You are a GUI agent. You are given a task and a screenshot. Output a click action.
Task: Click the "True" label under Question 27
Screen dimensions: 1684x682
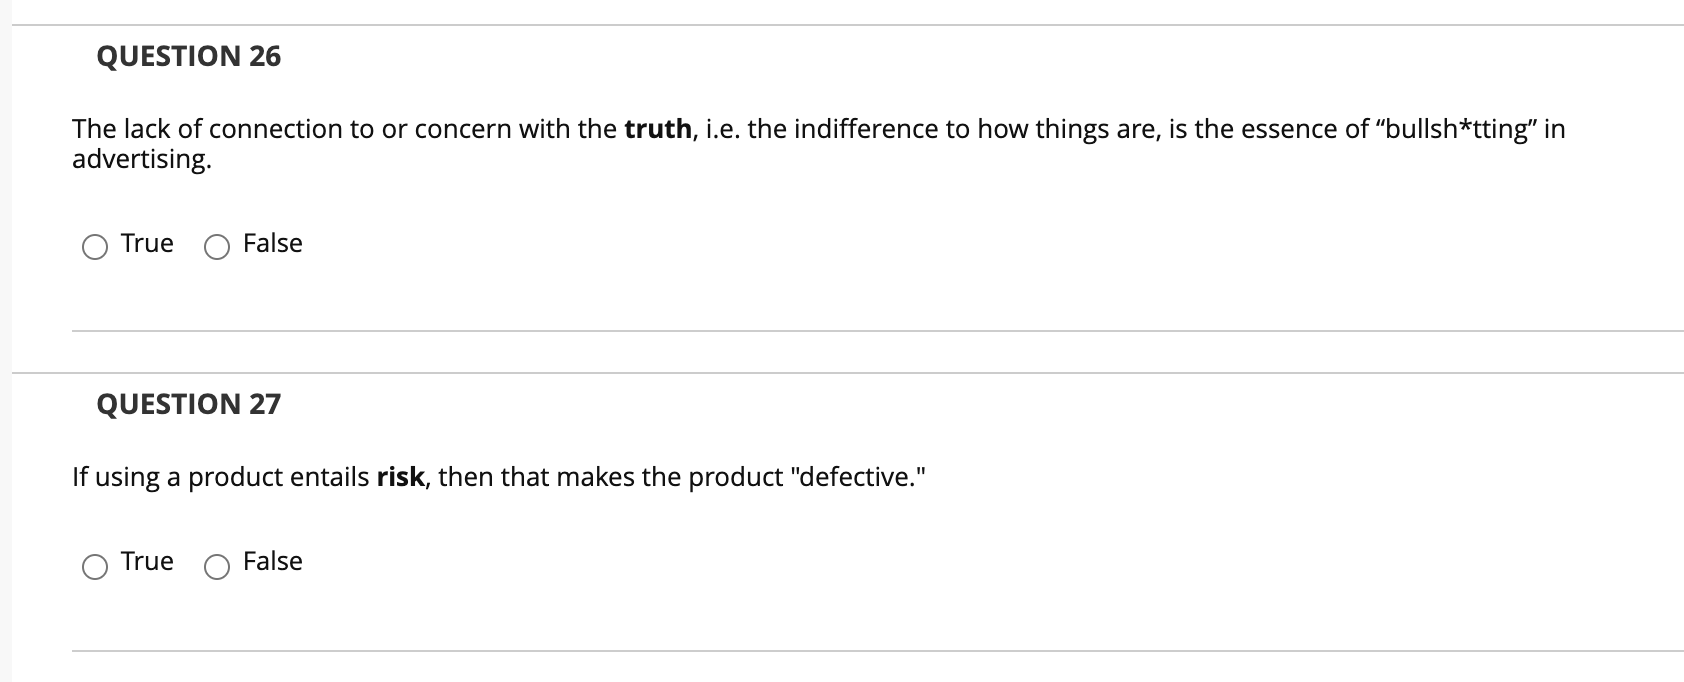pos(147,562)
